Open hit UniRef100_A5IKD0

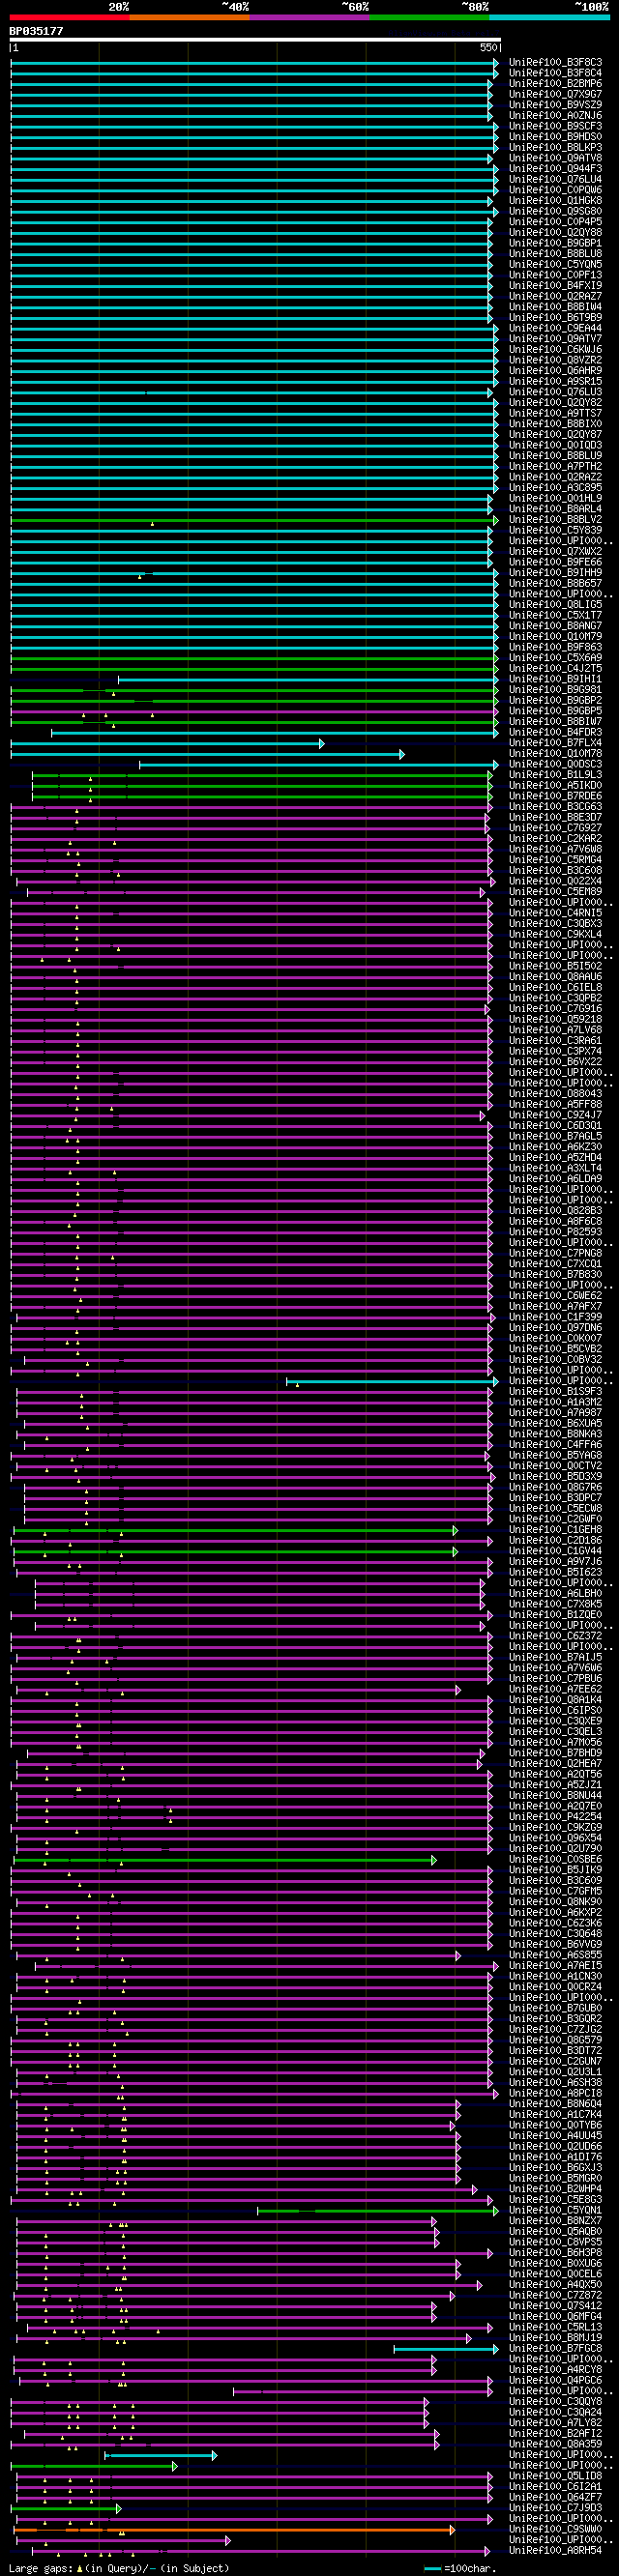(x=555, y=786)
